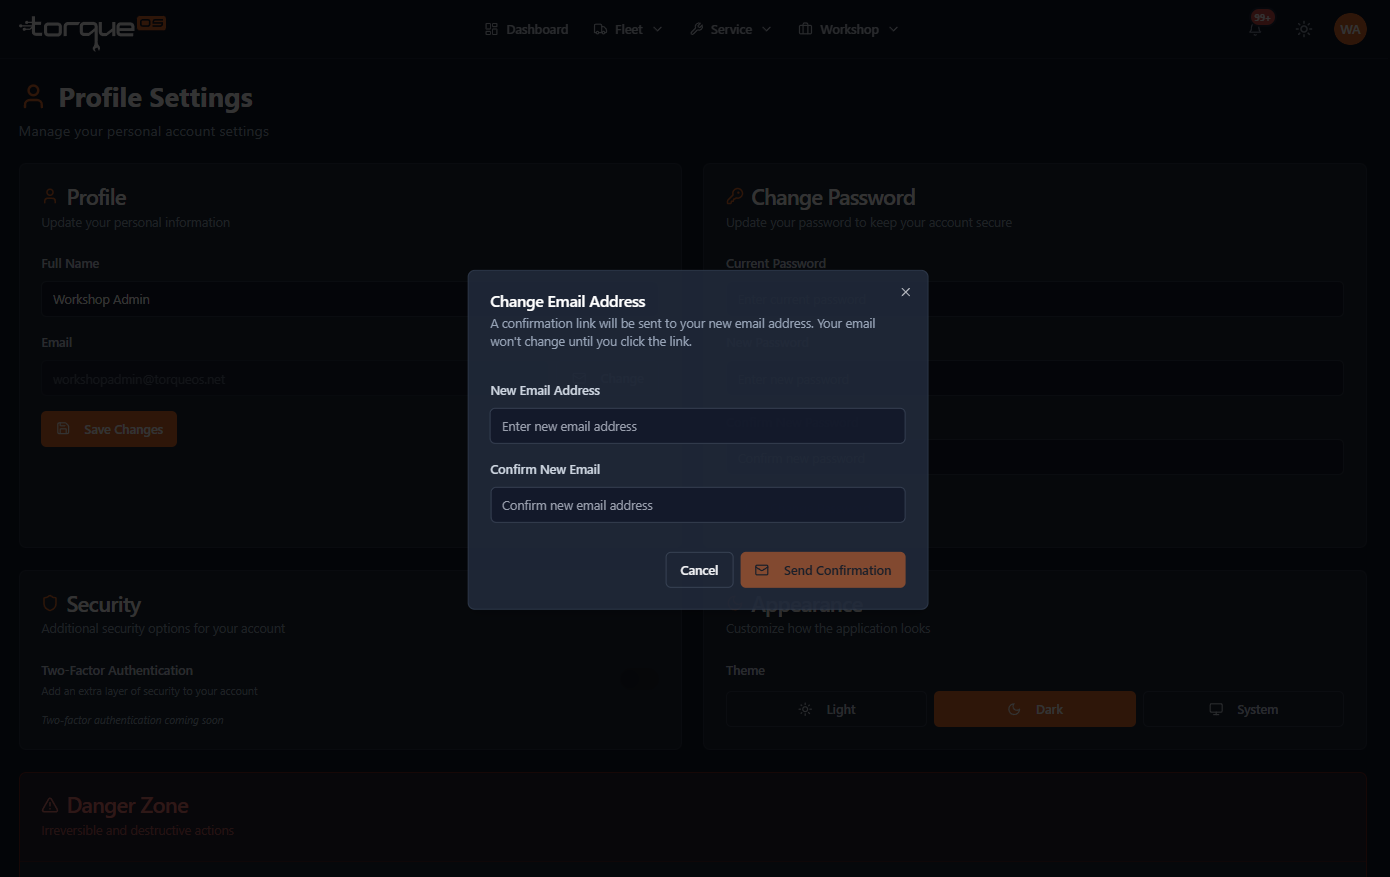Click the sun icon in Light theme button
The height and width of the screenshot is (877, 1390).
pos(805,709)
